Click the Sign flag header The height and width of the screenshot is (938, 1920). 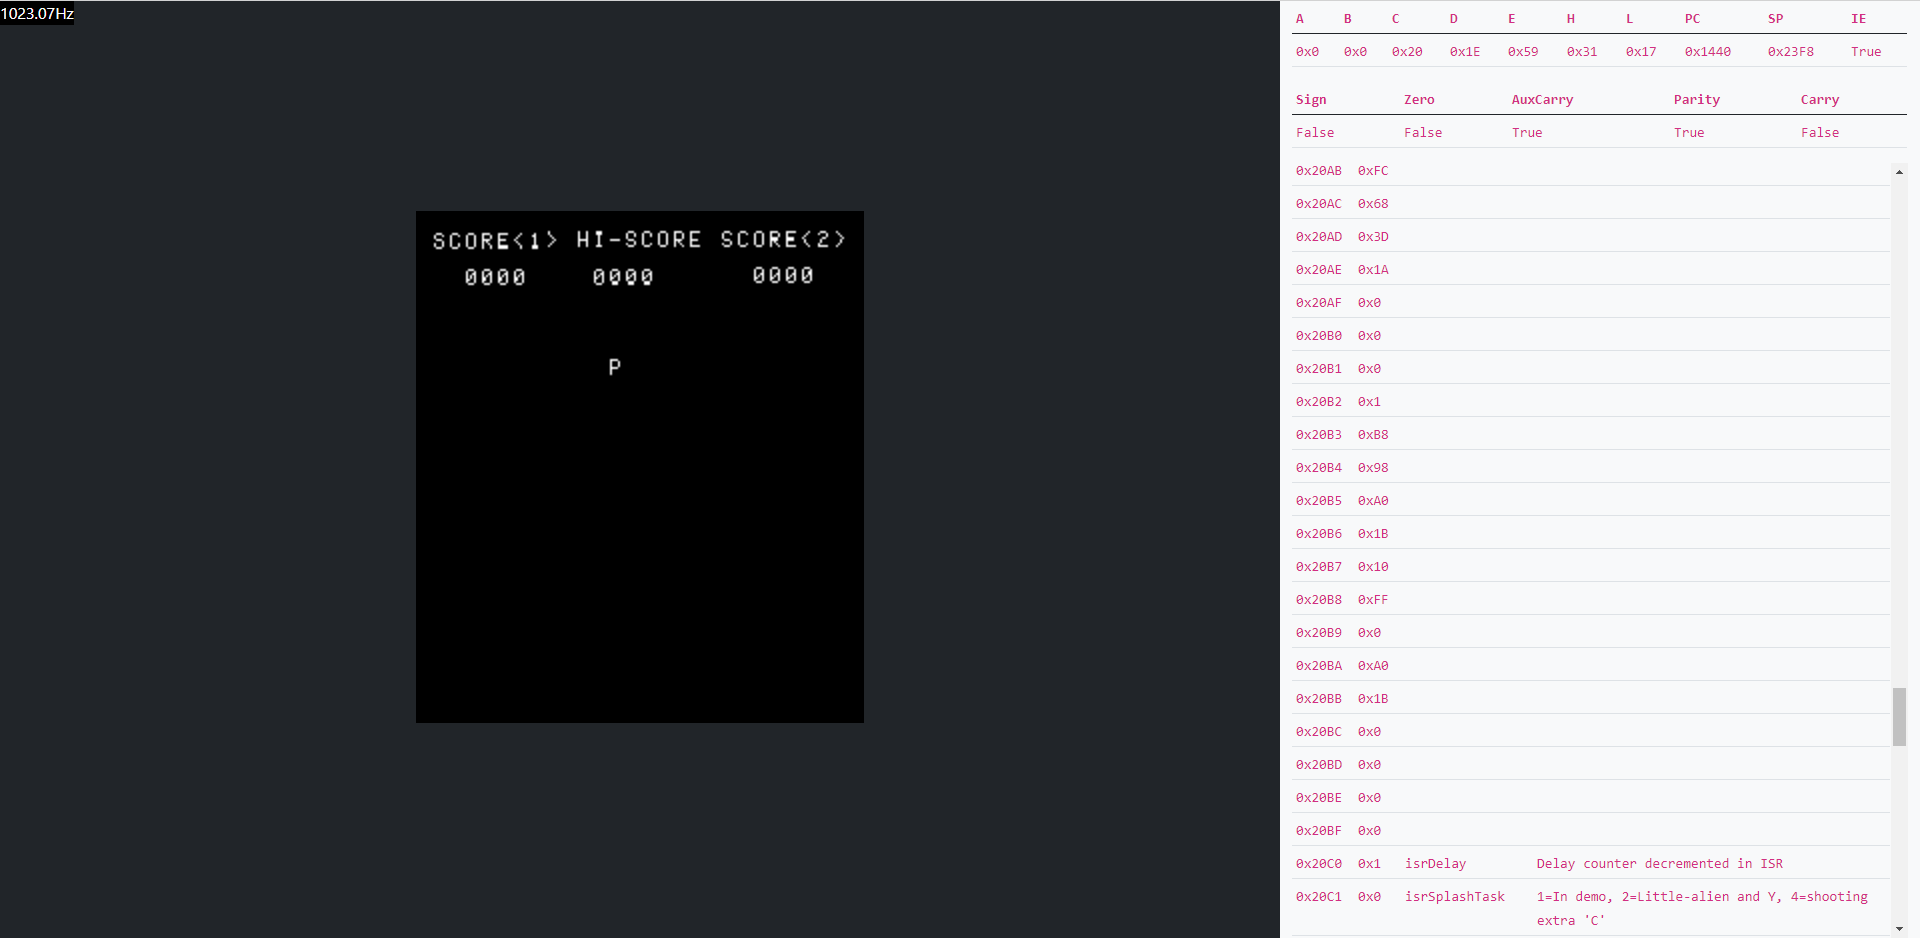(1311, 100)
